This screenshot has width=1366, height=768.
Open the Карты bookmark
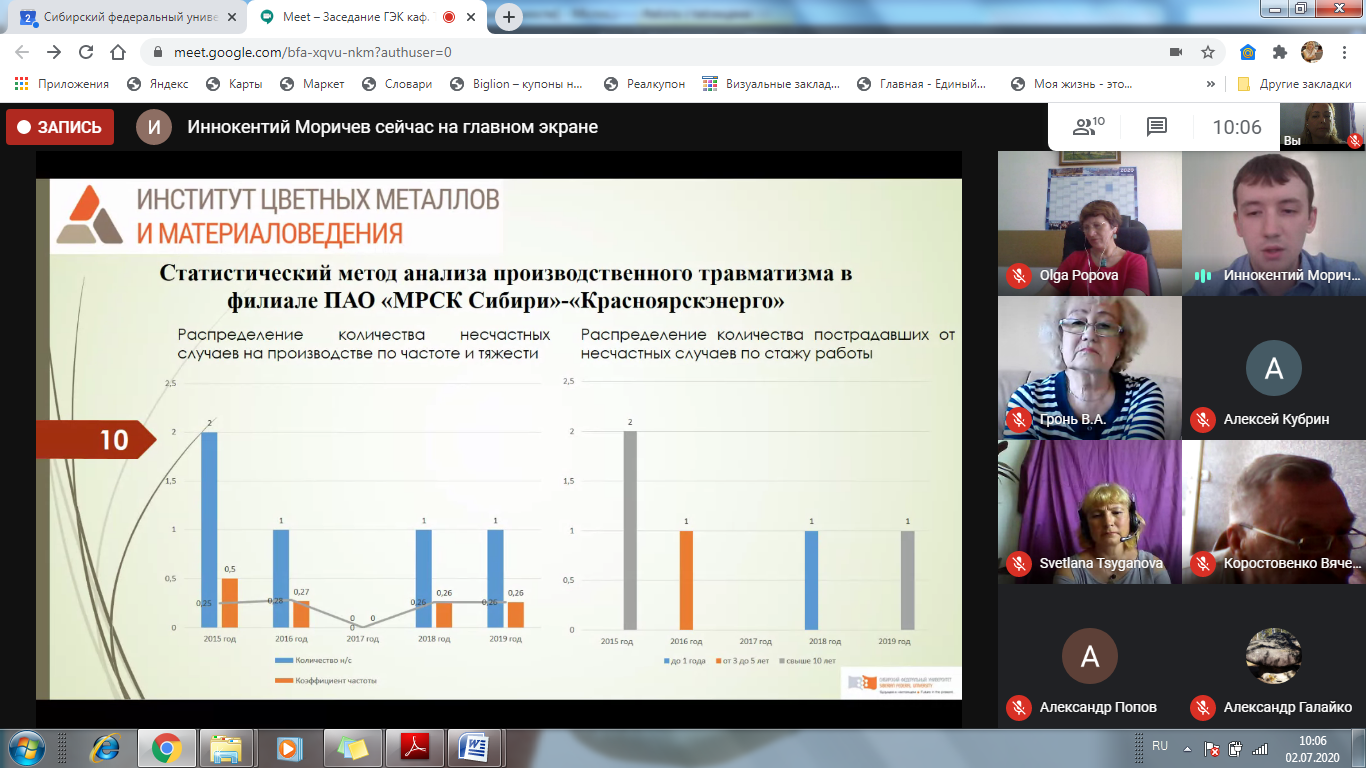[x=233, y=84]
